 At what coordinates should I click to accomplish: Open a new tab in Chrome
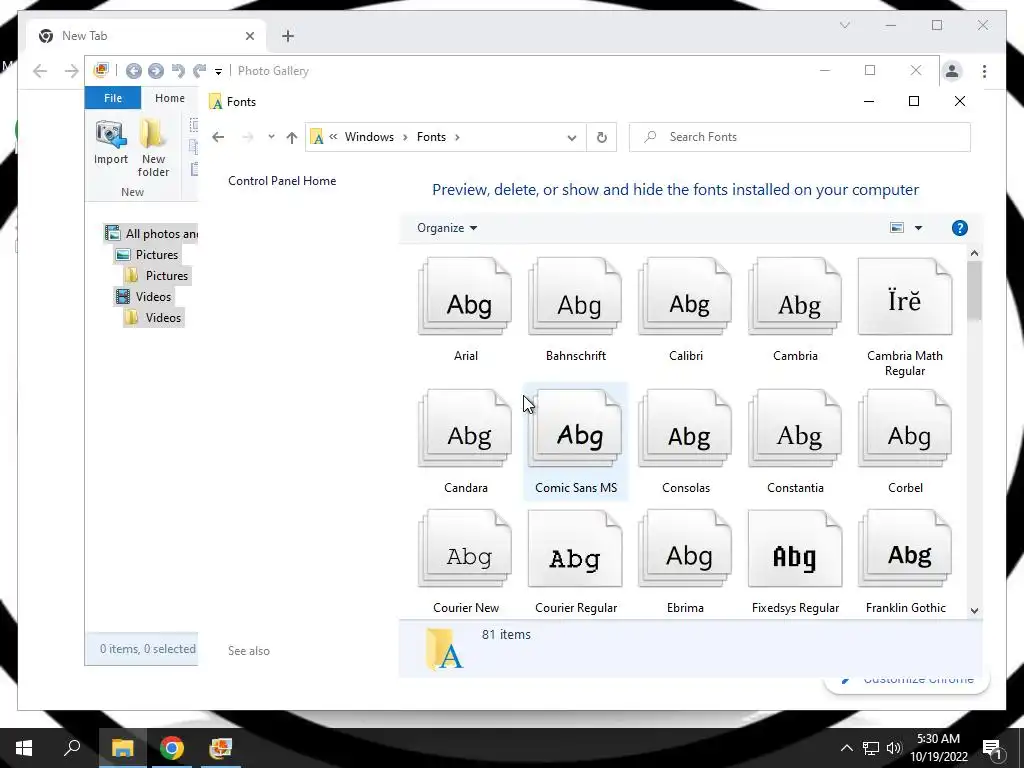coord(287,36)
